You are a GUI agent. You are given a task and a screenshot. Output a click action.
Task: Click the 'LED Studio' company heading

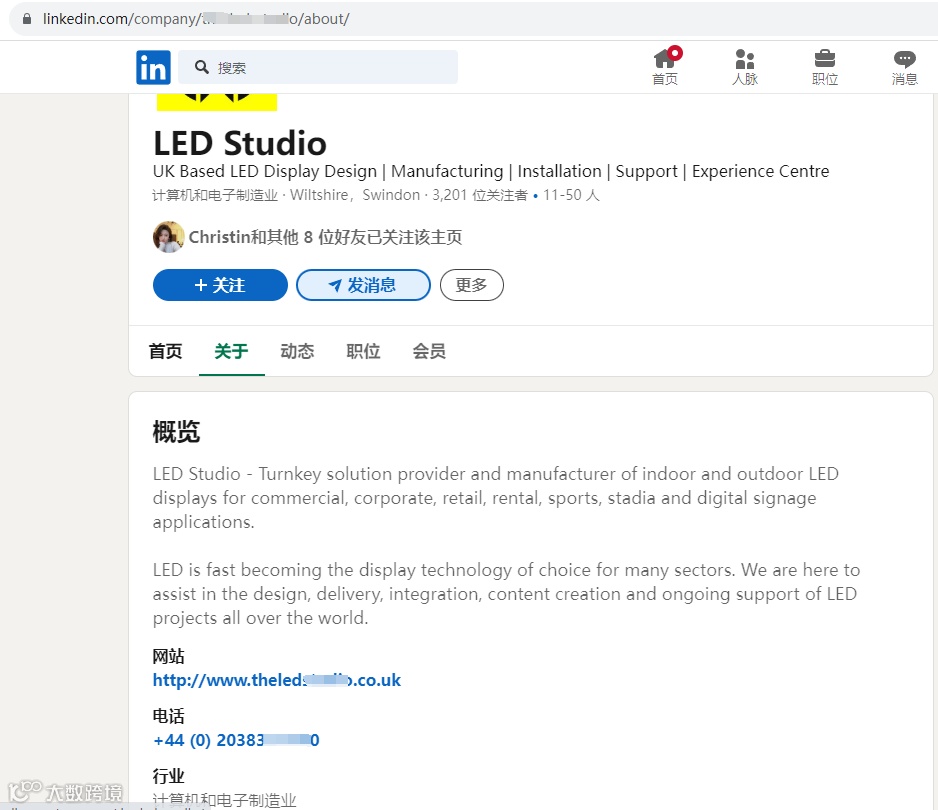click(239, 143)
